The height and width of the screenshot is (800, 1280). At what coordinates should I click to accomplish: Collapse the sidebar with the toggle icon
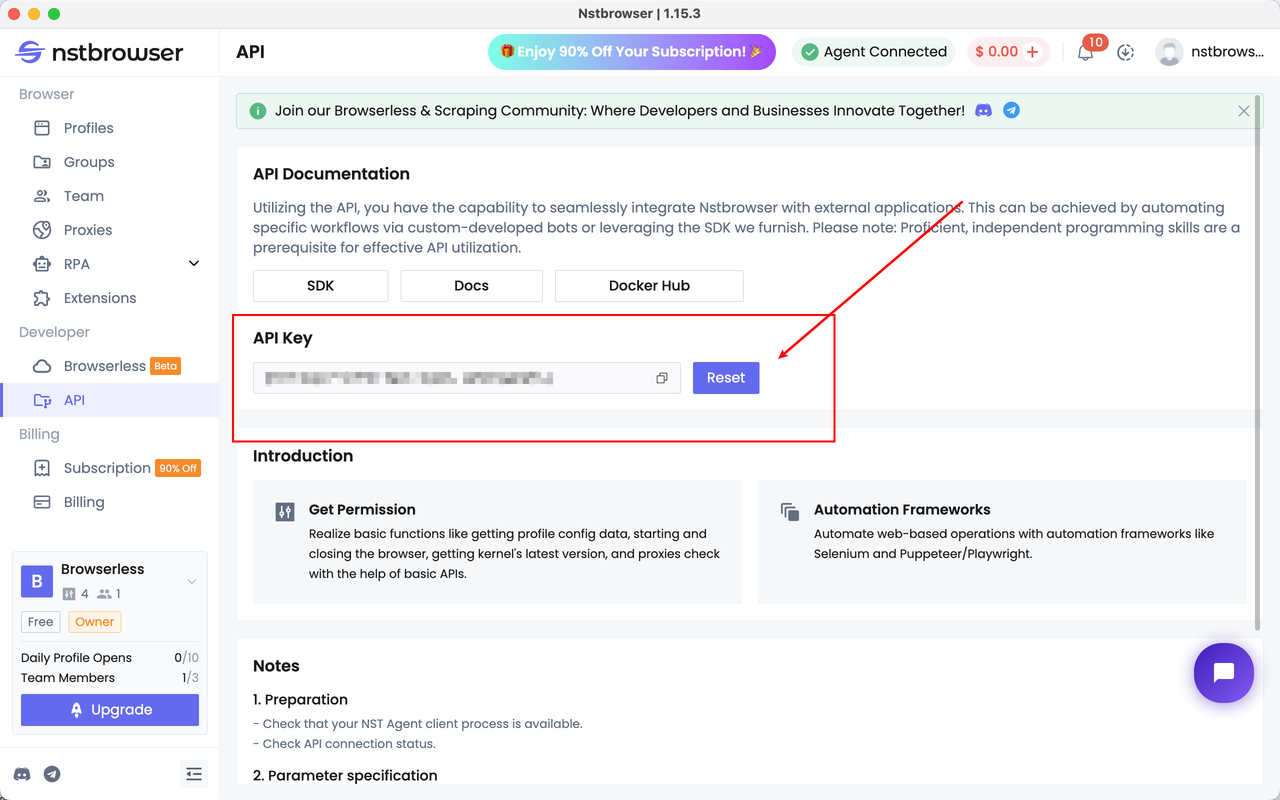coord(194,774)
